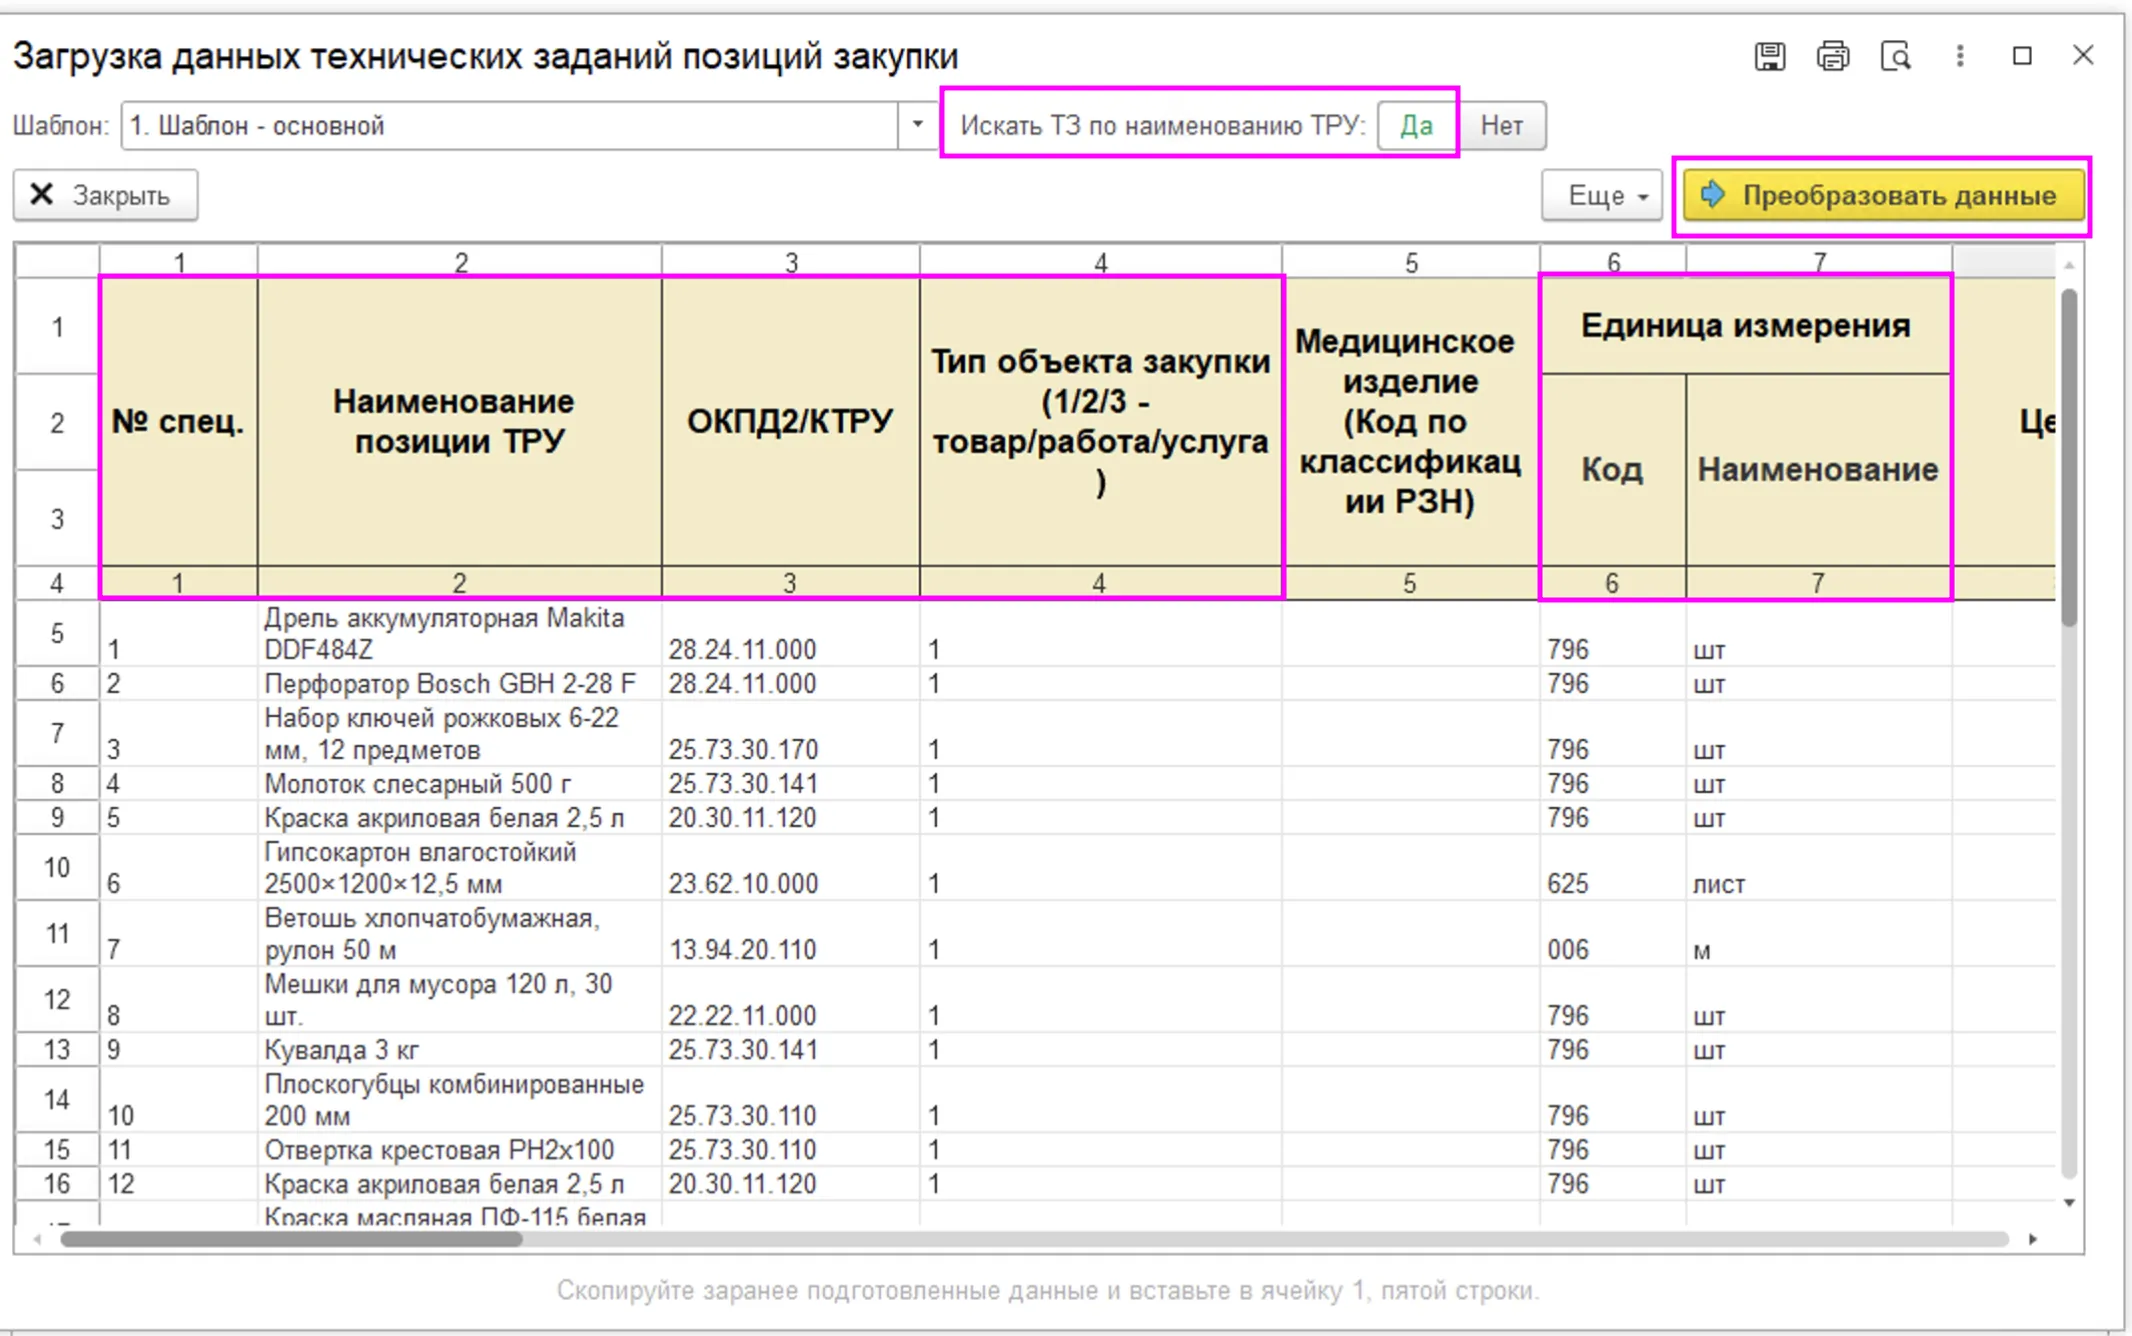Select cell 'Дрель аккумуляторная Makita DDF484Z'
Image resolution: width=2132 pixels, height=1336 pixels.
coord(459,634)
